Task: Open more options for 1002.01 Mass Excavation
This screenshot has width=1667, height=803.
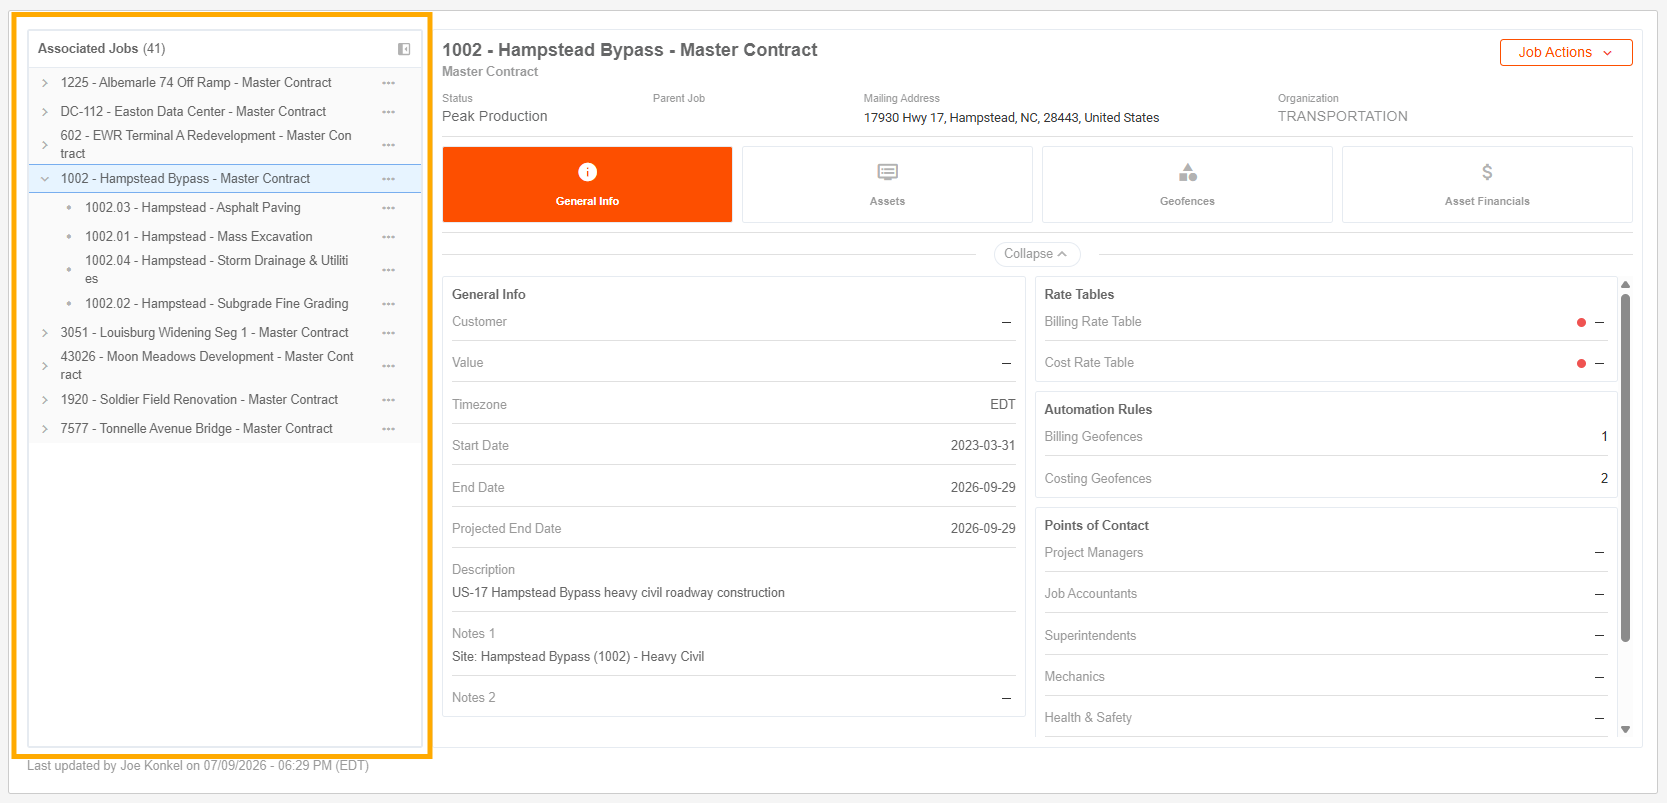Action: point(388,237)
